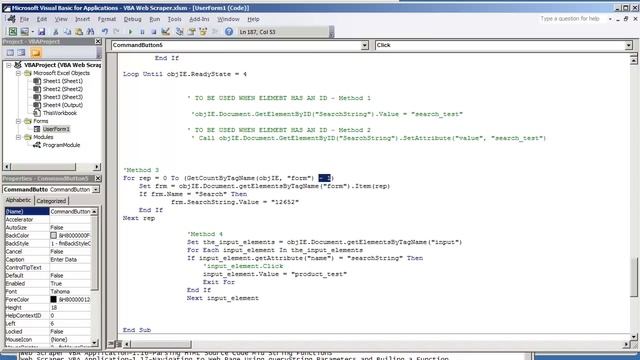Click the Enabled property value True
This screenshot has height=360, width=640.
point(70,283)
